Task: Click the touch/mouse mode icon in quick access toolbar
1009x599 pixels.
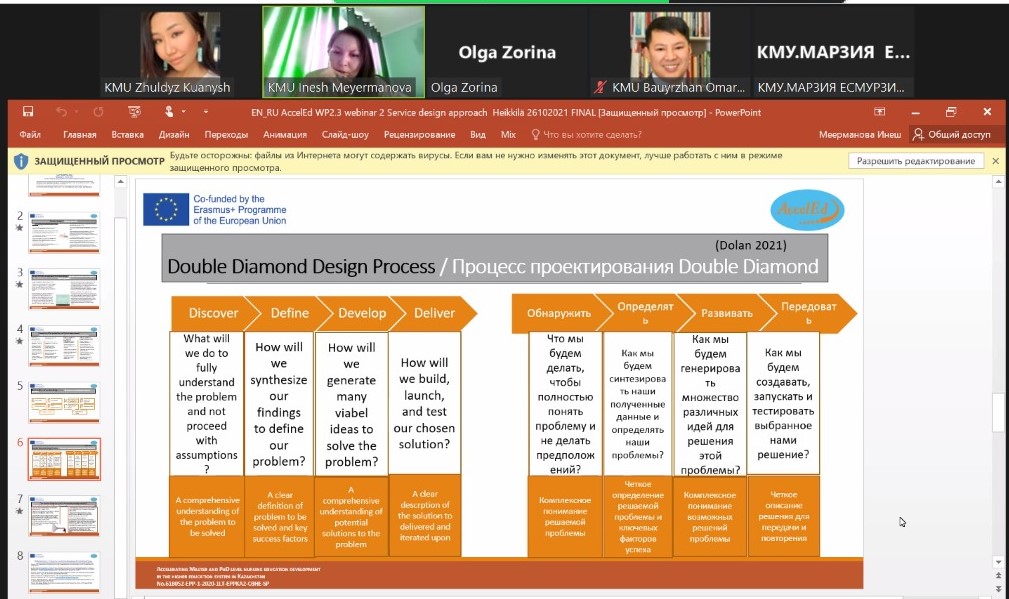Action: (170, 112)
